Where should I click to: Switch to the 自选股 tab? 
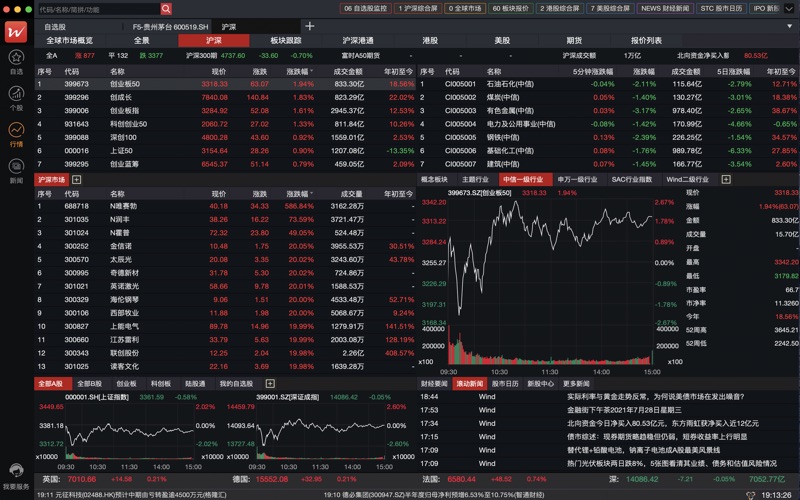[55, 27]
